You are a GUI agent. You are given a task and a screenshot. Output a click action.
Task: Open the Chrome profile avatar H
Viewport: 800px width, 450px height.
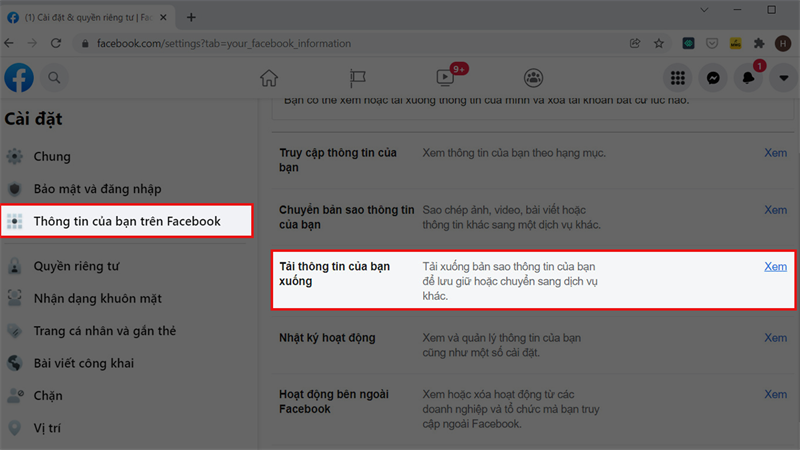click(x=783, y=43)
